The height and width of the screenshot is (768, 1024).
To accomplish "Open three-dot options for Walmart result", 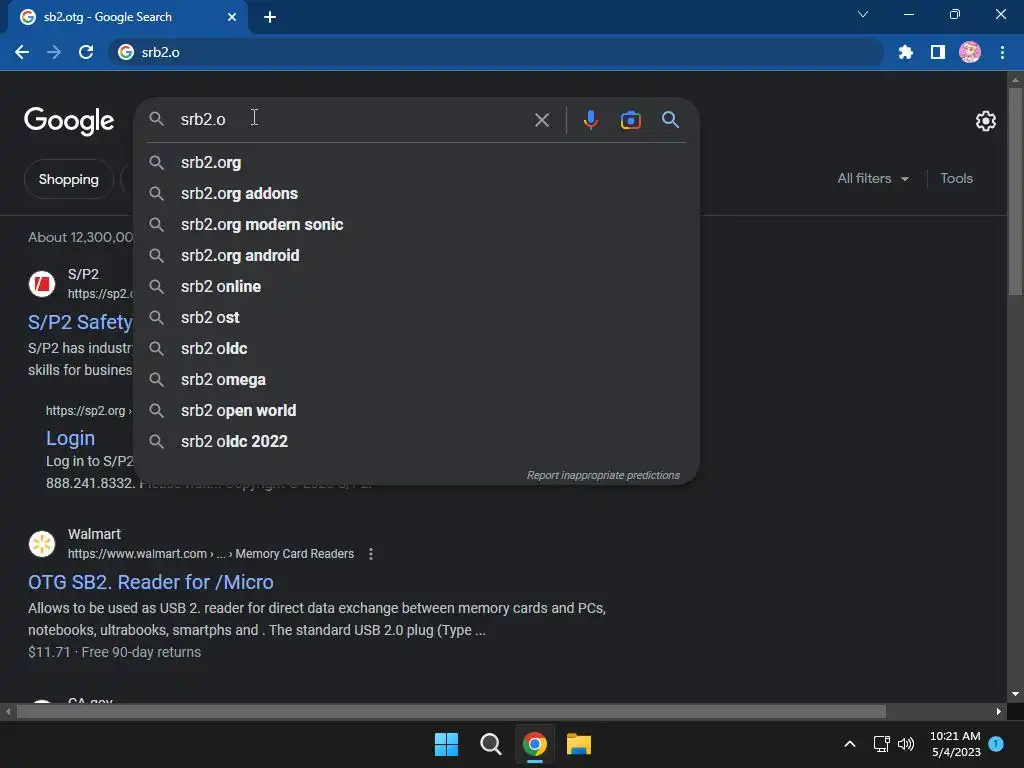I will coord(370,554).
